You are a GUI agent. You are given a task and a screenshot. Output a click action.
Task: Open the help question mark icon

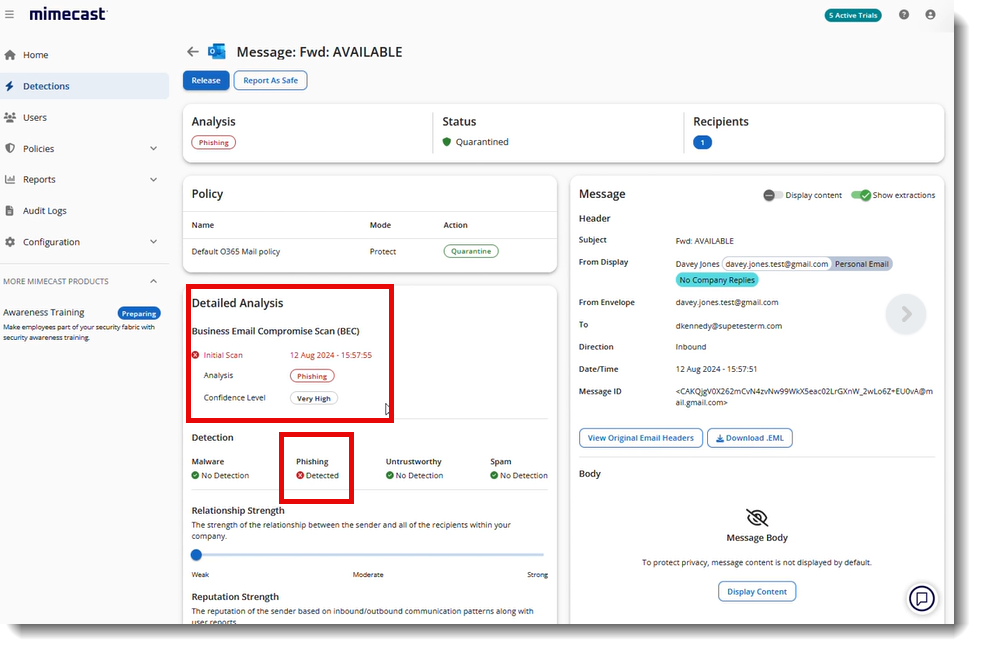click(904, 14)
